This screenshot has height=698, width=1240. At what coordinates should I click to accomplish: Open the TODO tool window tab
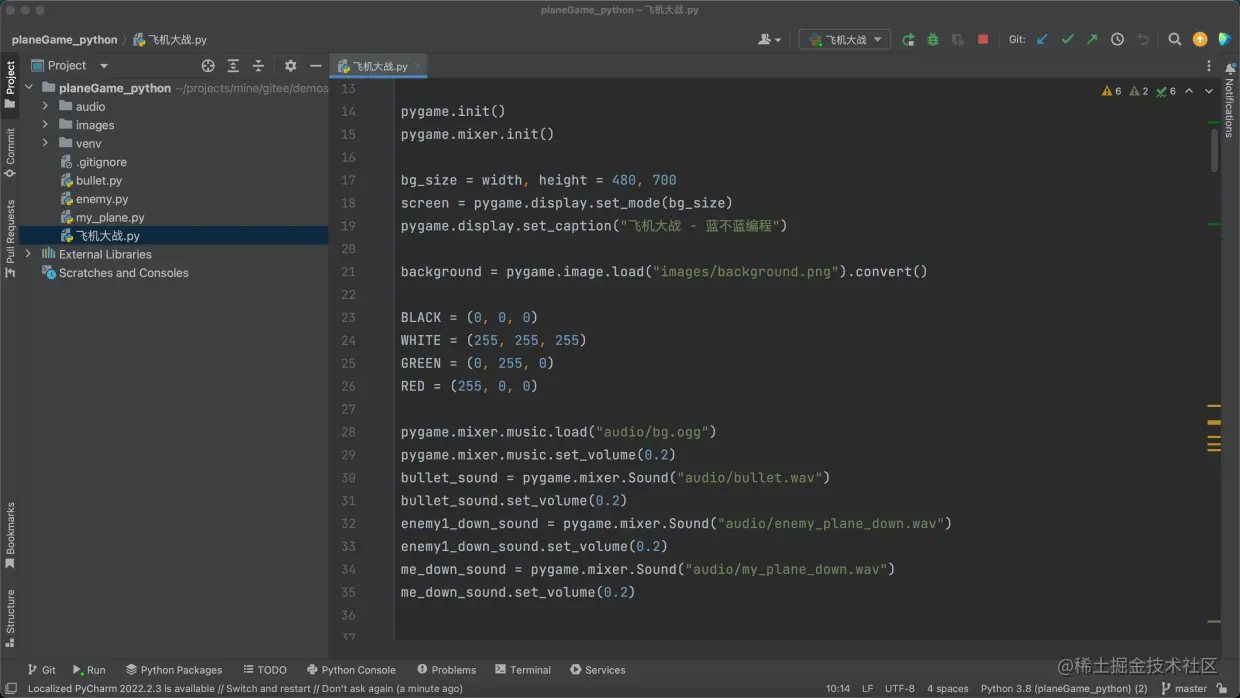265,670
